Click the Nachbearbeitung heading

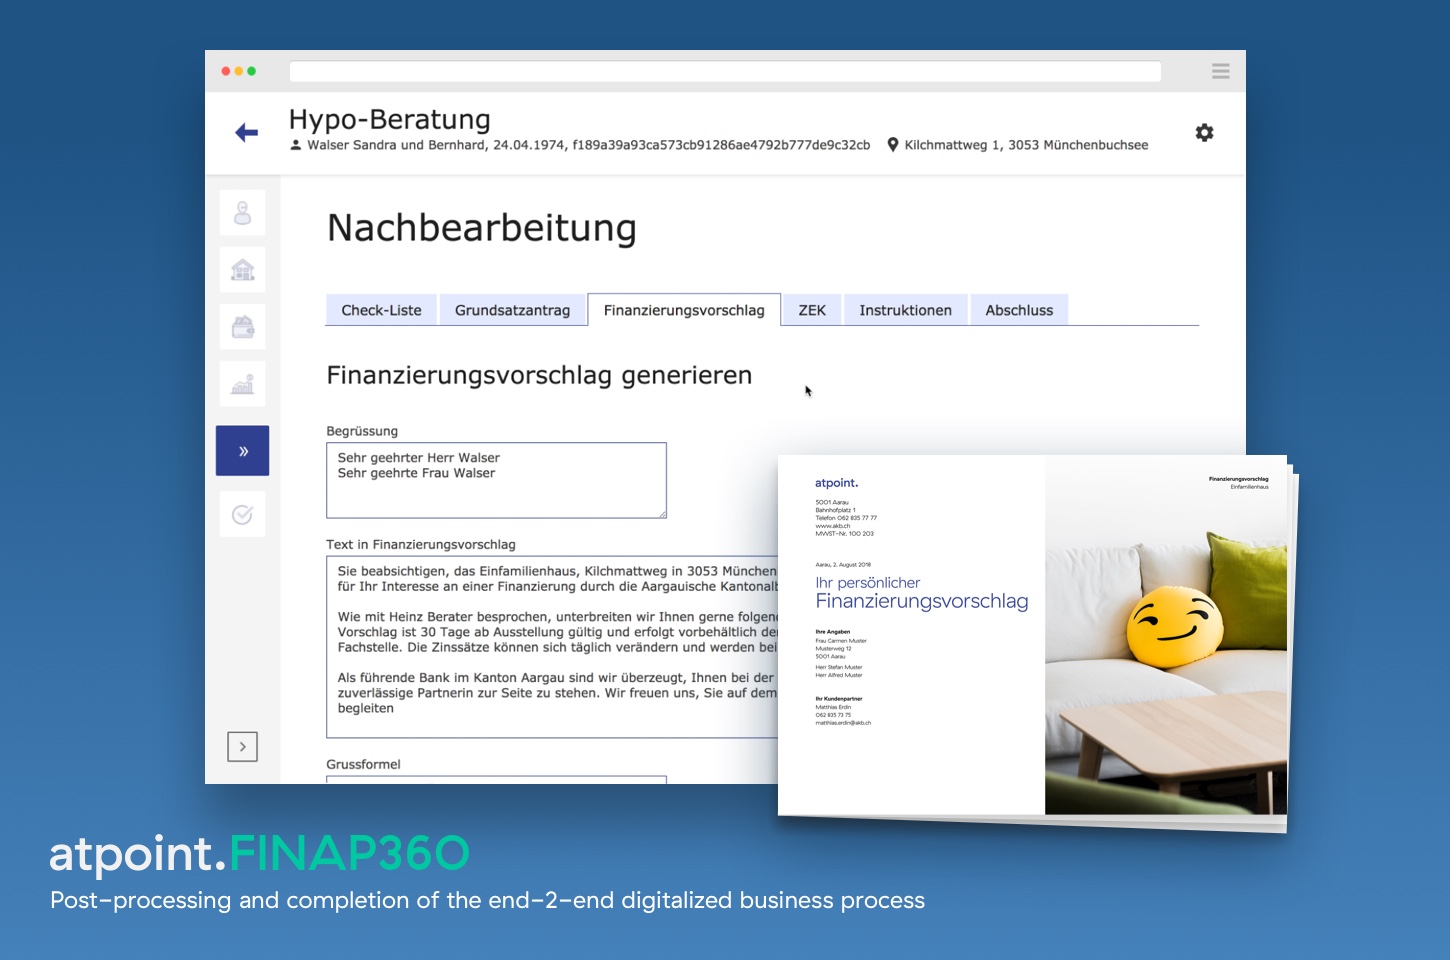(x=482, y=228)
